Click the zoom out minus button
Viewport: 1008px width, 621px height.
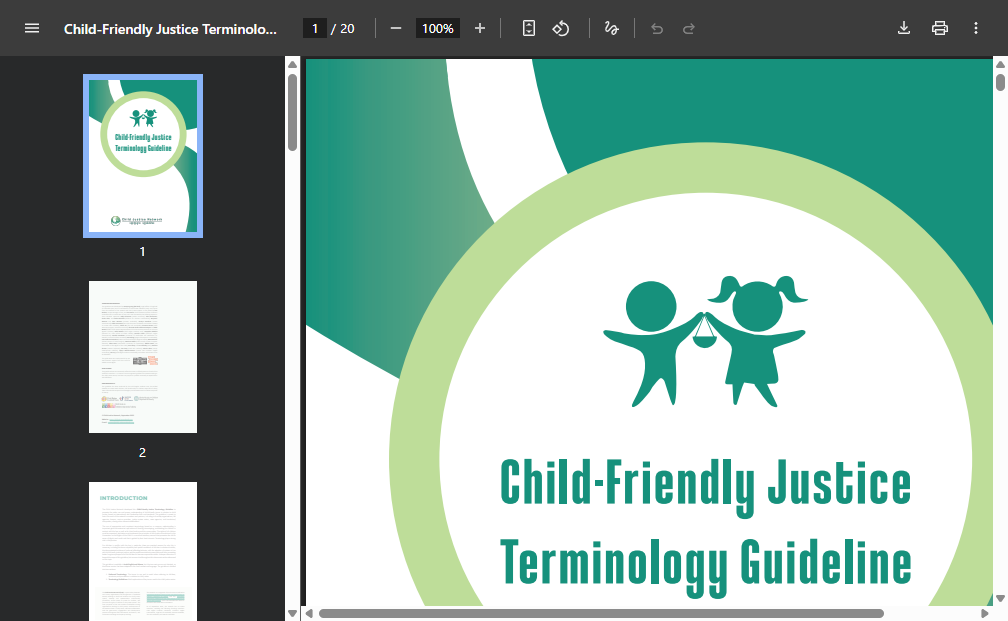click(396, 28)
